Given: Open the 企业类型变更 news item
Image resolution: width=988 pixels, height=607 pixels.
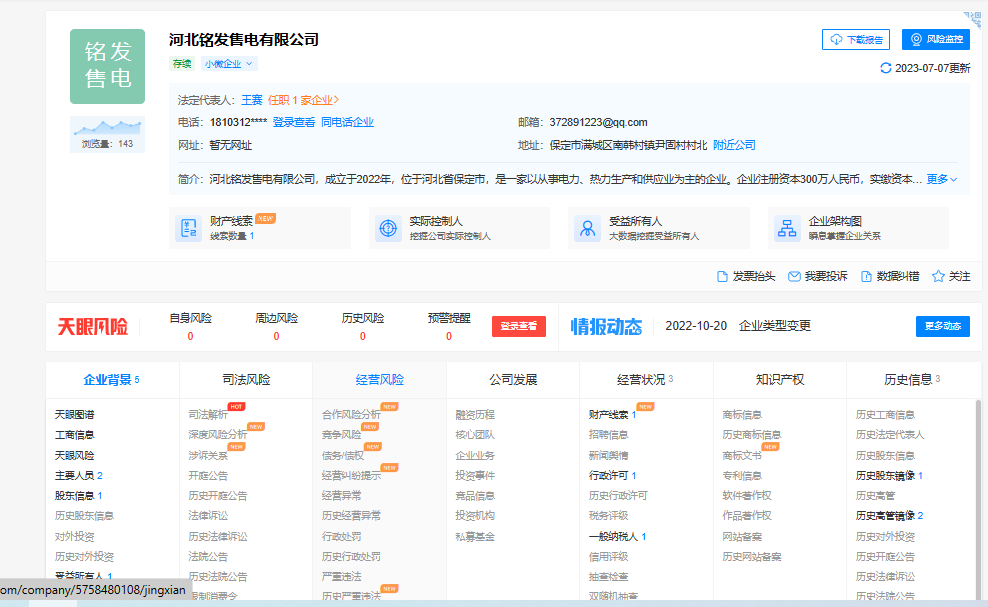Looking at the screenshot, I should [774, 326].
